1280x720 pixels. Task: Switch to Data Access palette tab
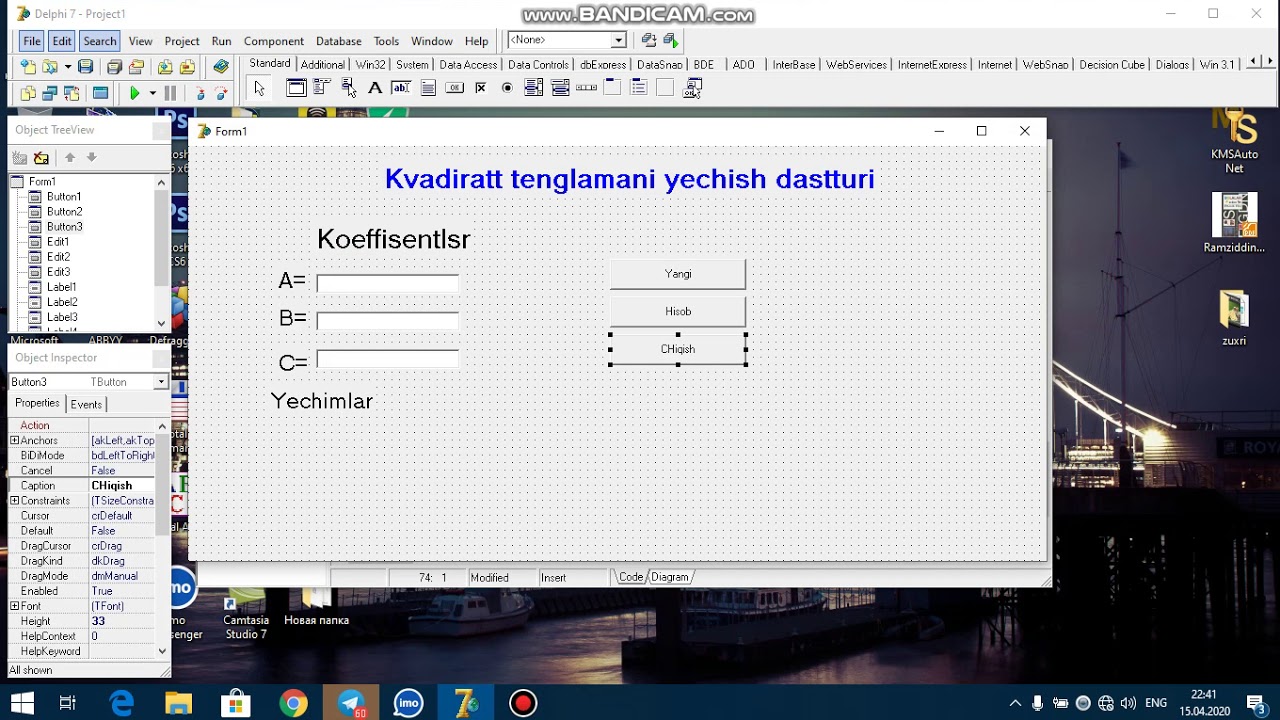[x=468, y=65]
